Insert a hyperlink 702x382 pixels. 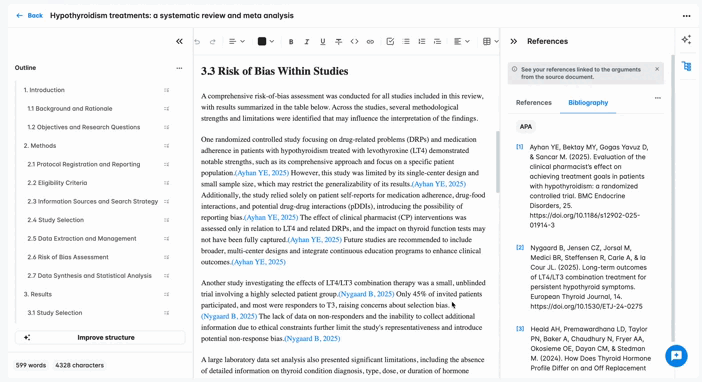coord(370,42)
